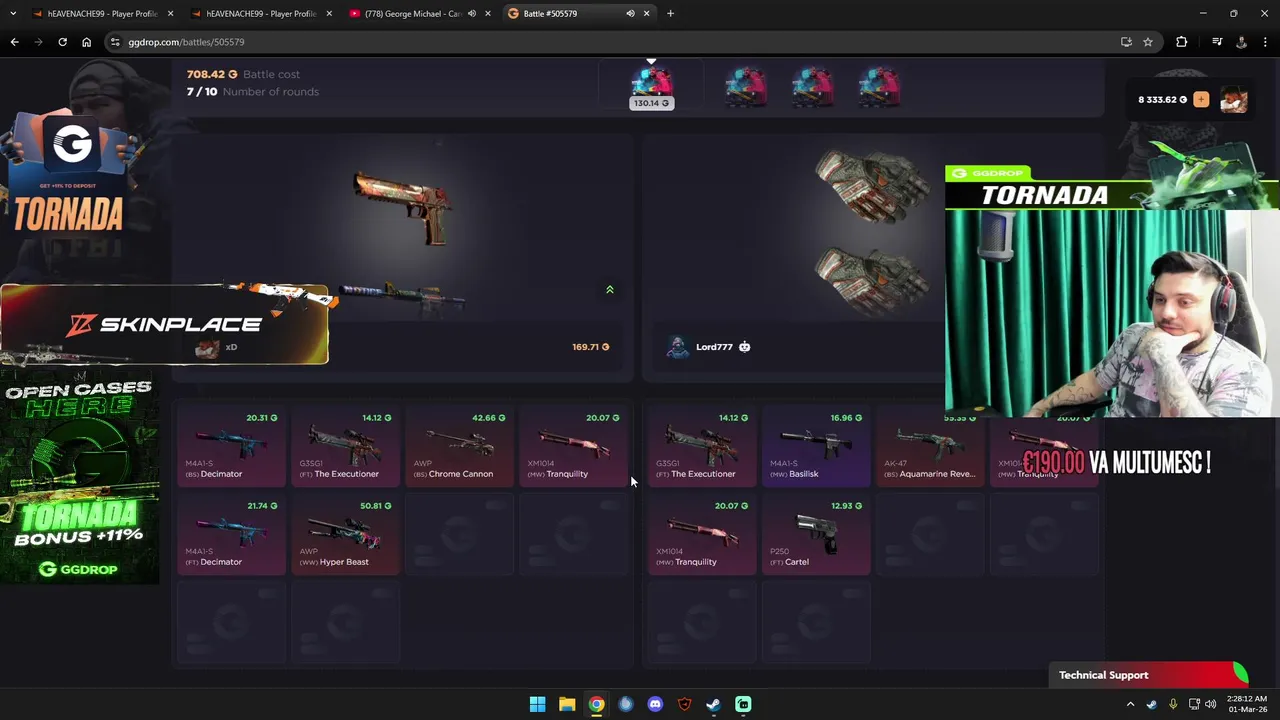Open the 21.74 M4A1-S Decimator card

(x=231, y=534)
